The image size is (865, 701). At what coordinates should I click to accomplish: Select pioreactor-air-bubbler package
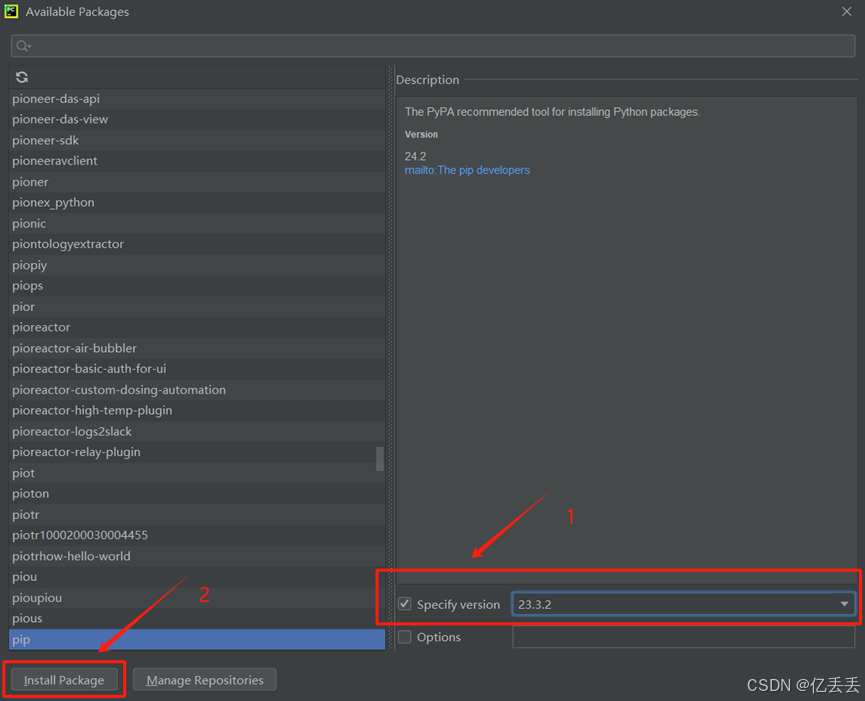[197, 348]
